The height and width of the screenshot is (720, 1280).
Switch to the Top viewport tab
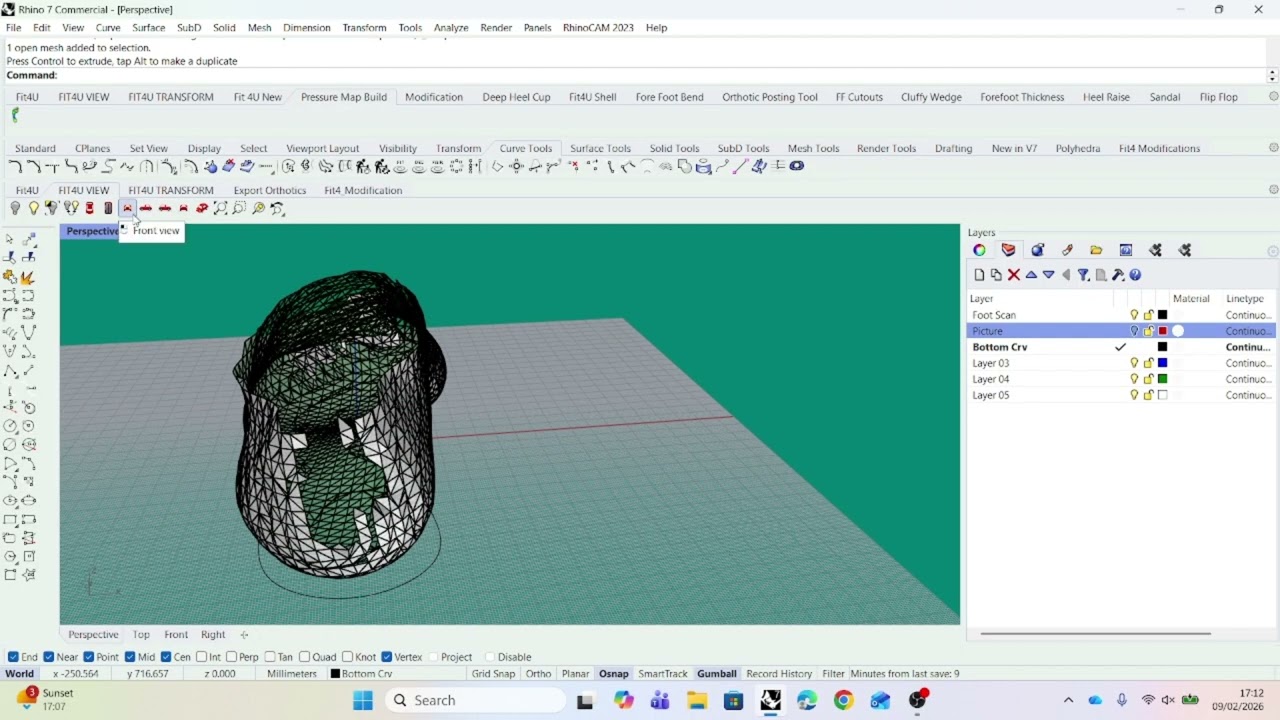pyautogui.click(x=141, y=634)
